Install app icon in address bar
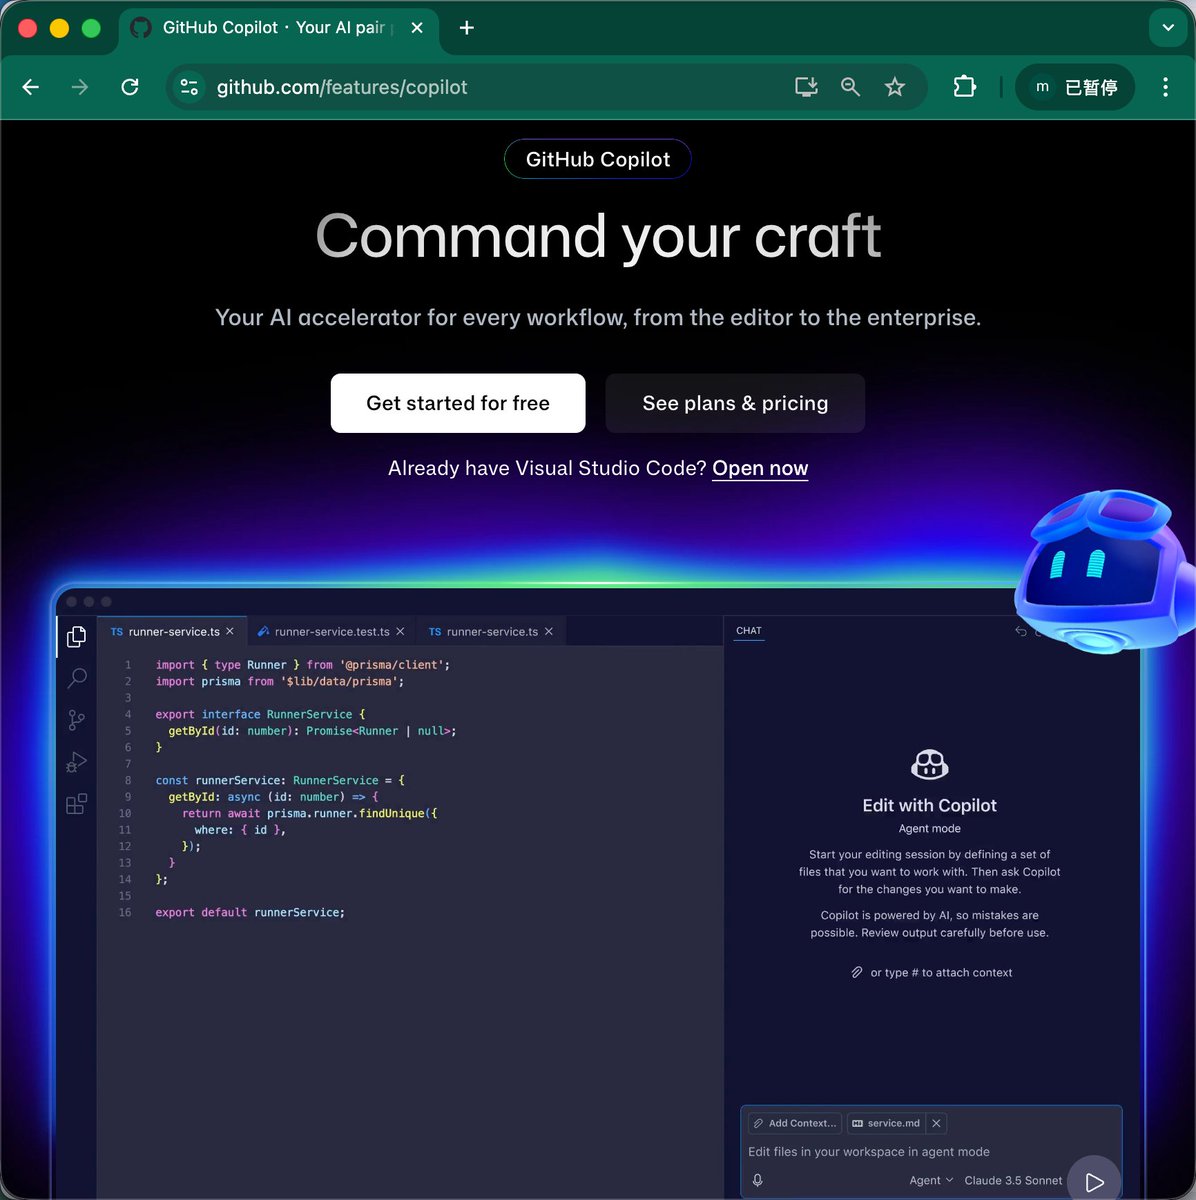This screenshot has width=1196, height=1200. tap(806, 87)
